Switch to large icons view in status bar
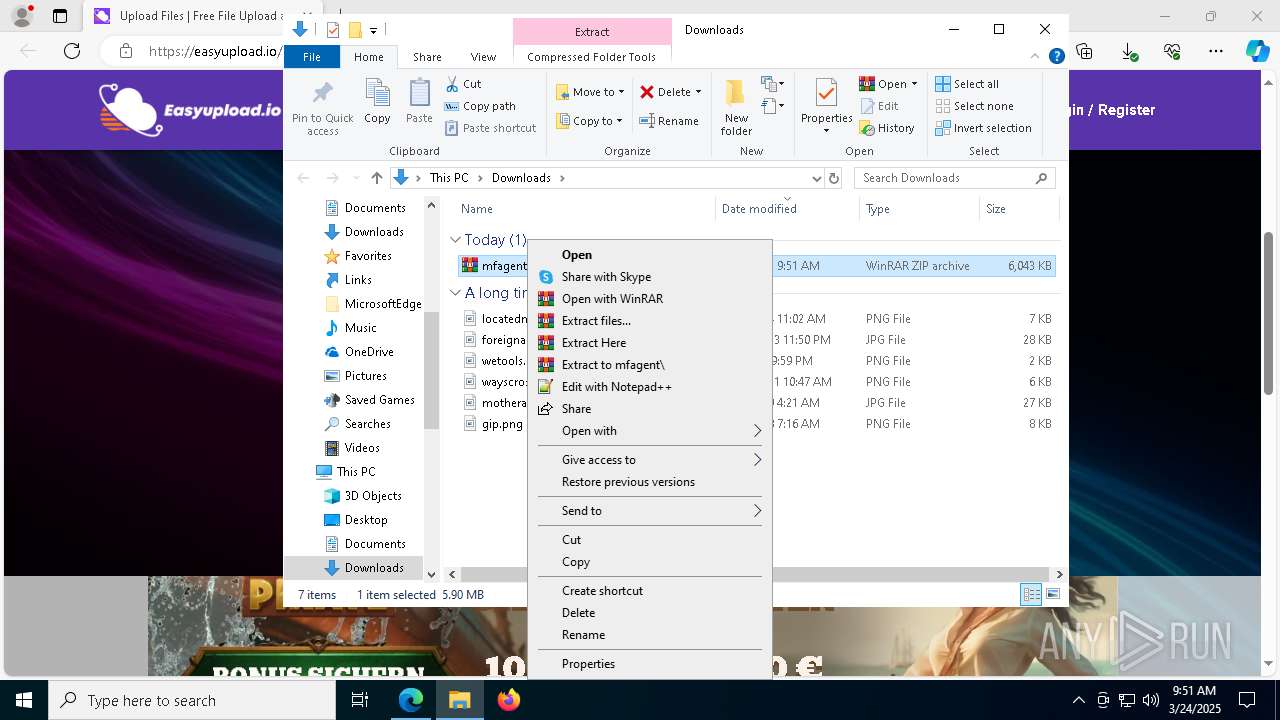 pyautogui.click(x=1053, y=594)
